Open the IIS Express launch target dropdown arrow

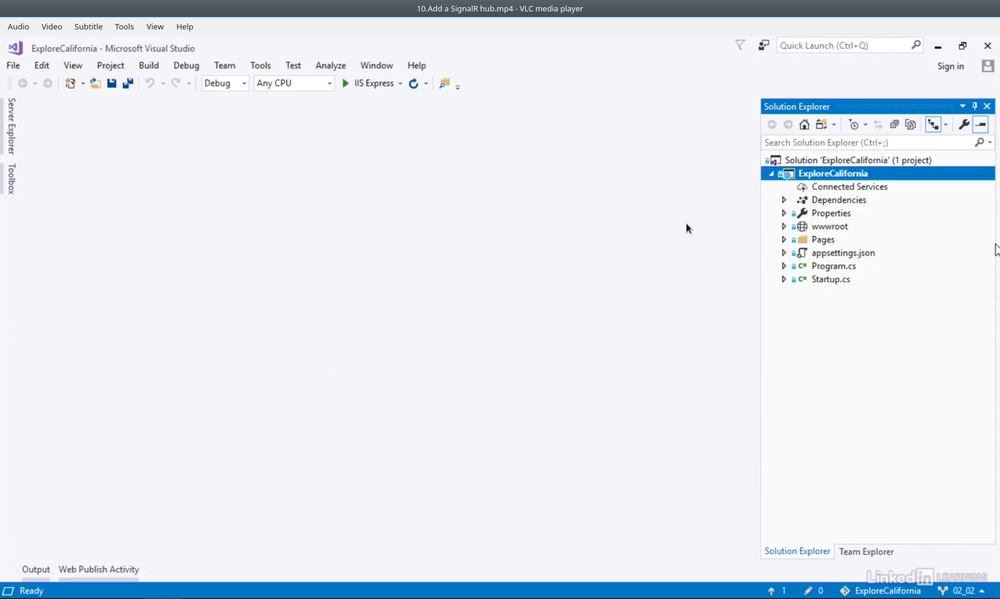coord(400,84)
